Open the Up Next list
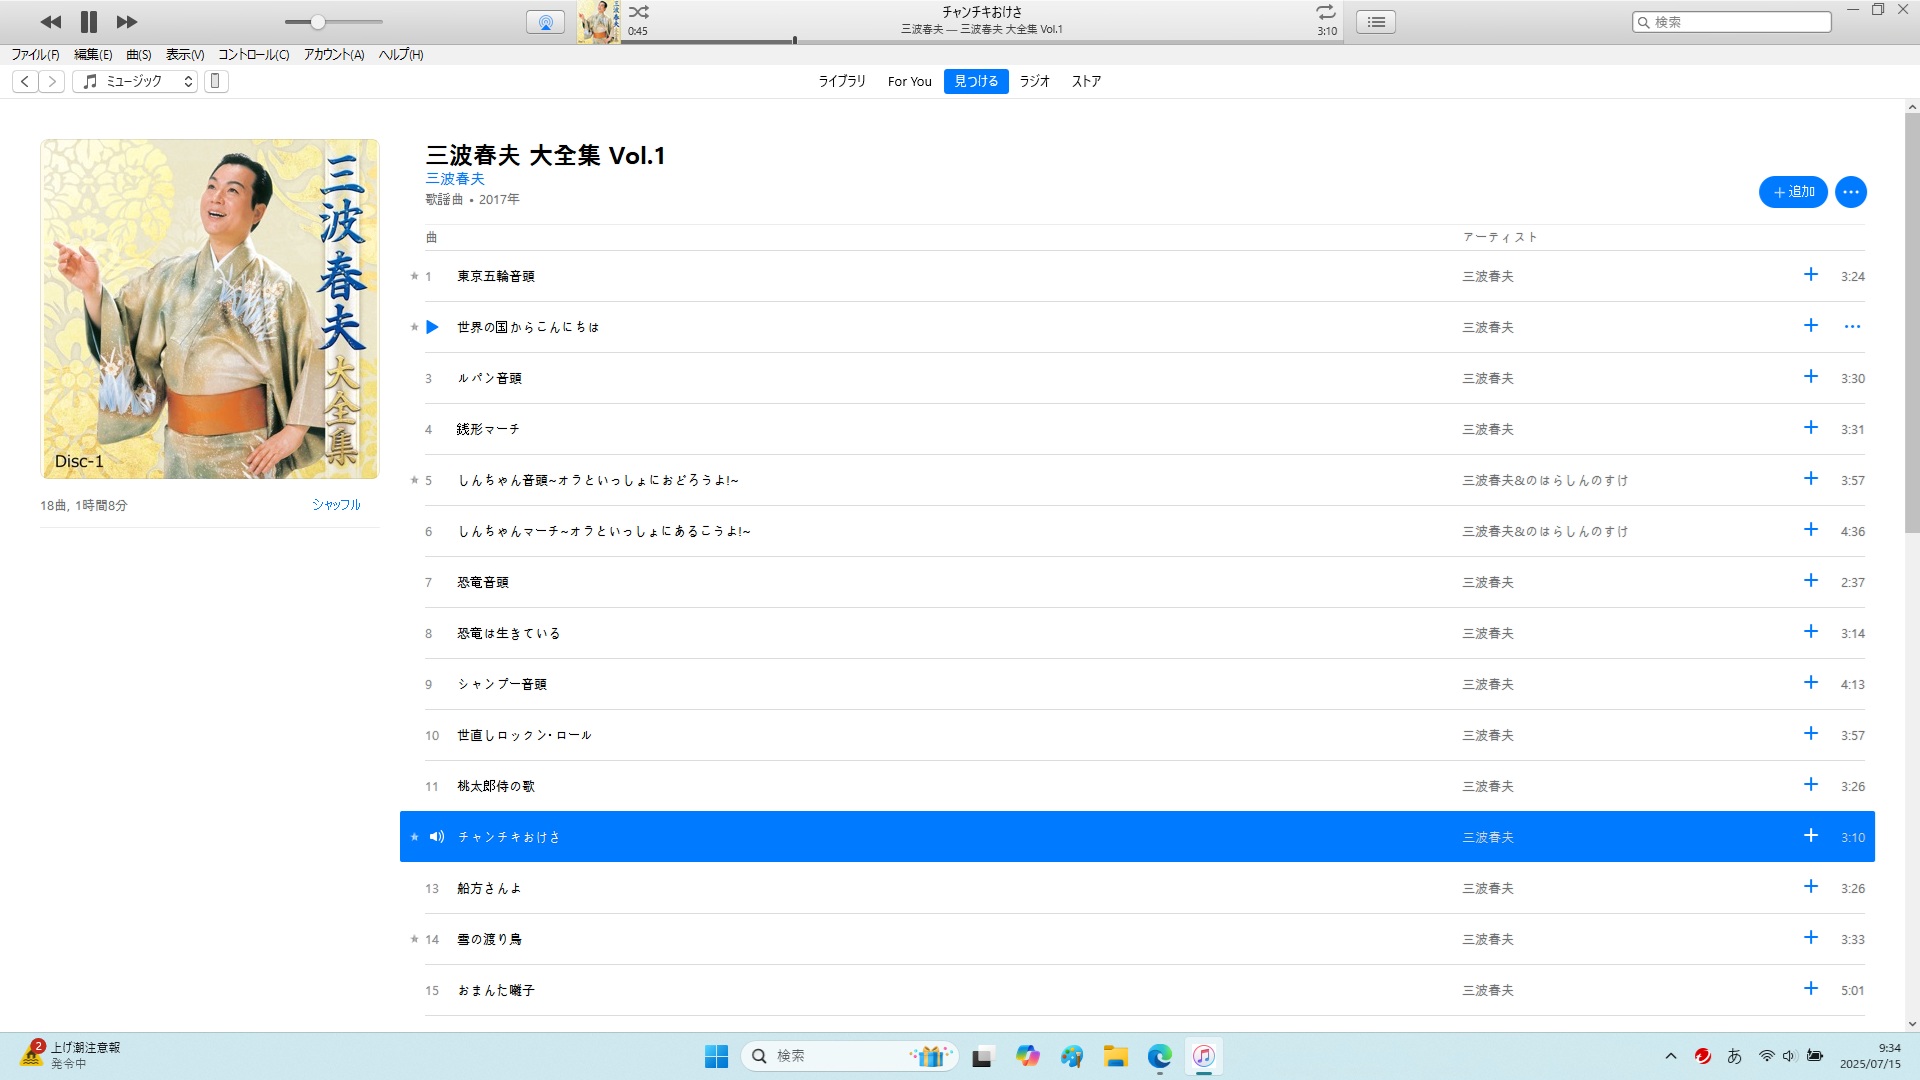1920x1080 pixels. tap(1376, 22)
